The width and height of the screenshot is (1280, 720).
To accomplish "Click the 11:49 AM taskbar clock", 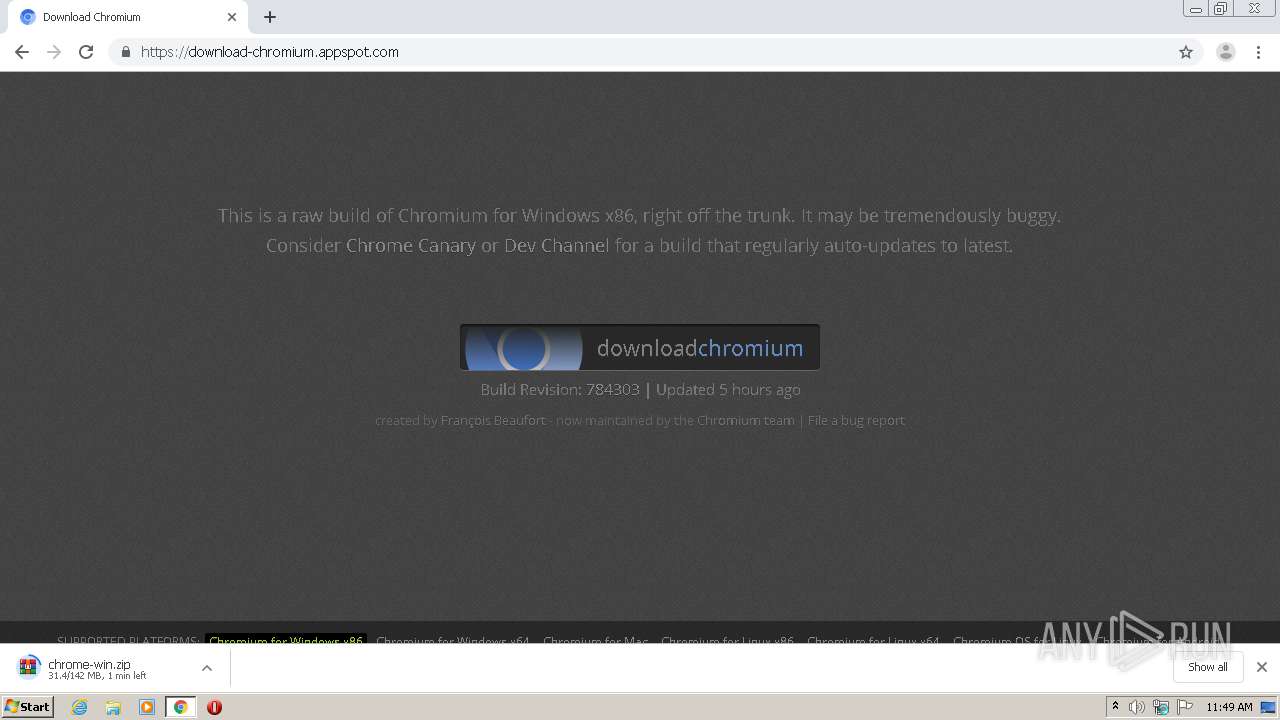I will click(1229, 707).
